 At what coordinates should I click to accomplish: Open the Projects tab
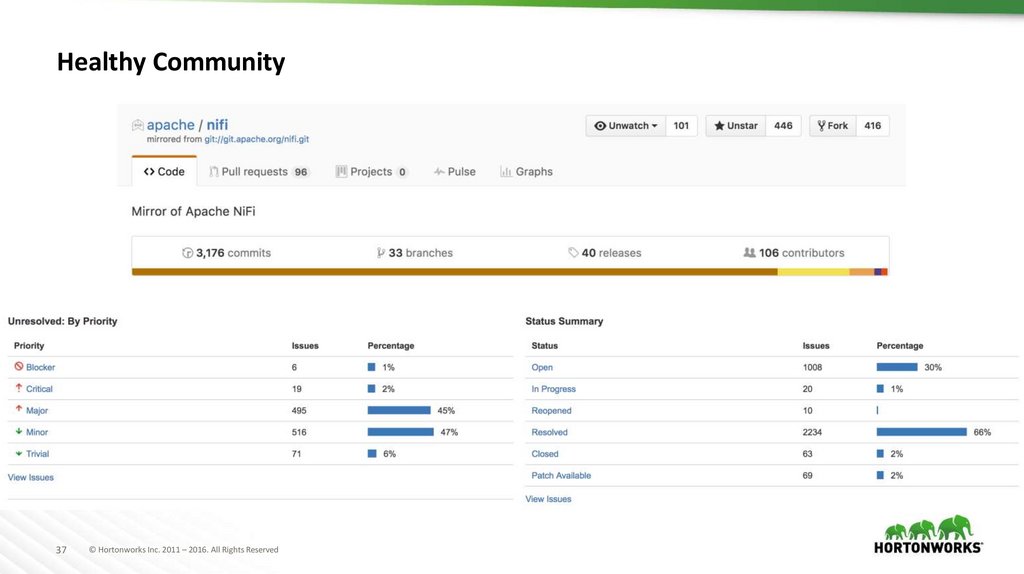tap(371, 172)
